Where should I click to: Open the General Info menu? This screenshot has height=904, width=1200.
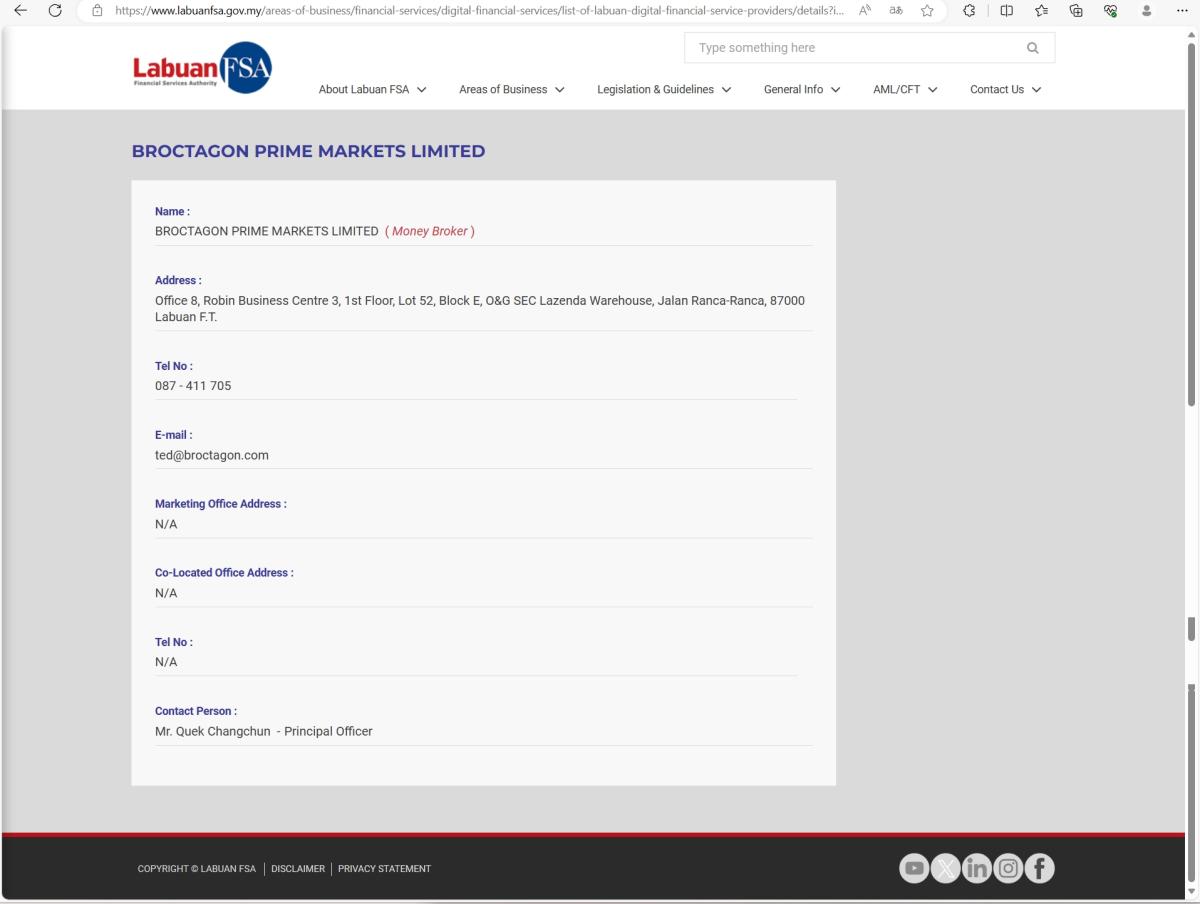pyautogui.click(x=801, y=90)
